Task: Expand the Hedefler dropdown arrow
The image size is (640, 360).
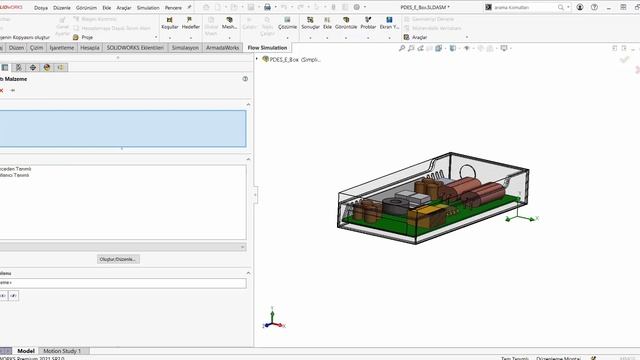Action: pyautogui.click(x=191, y=38)
